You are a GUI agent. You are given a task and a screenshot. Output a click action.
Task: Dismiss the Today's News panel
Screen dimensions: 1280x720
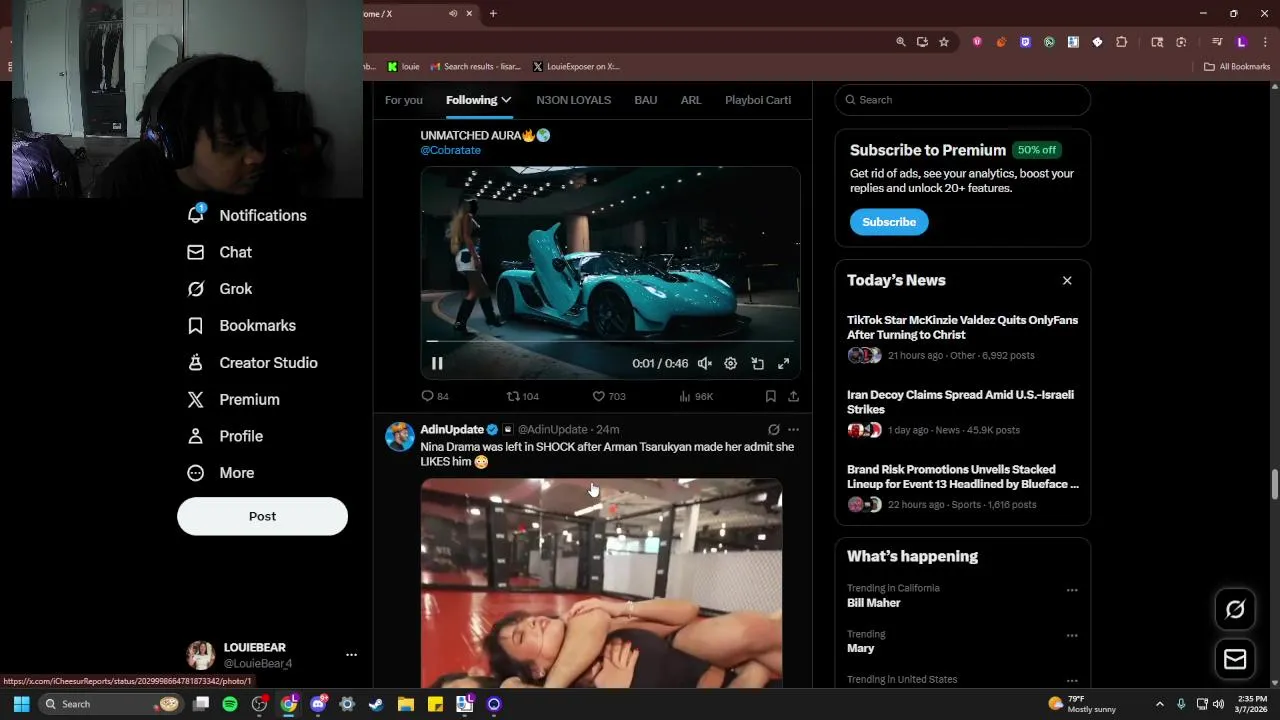[x=1067, y=280]
